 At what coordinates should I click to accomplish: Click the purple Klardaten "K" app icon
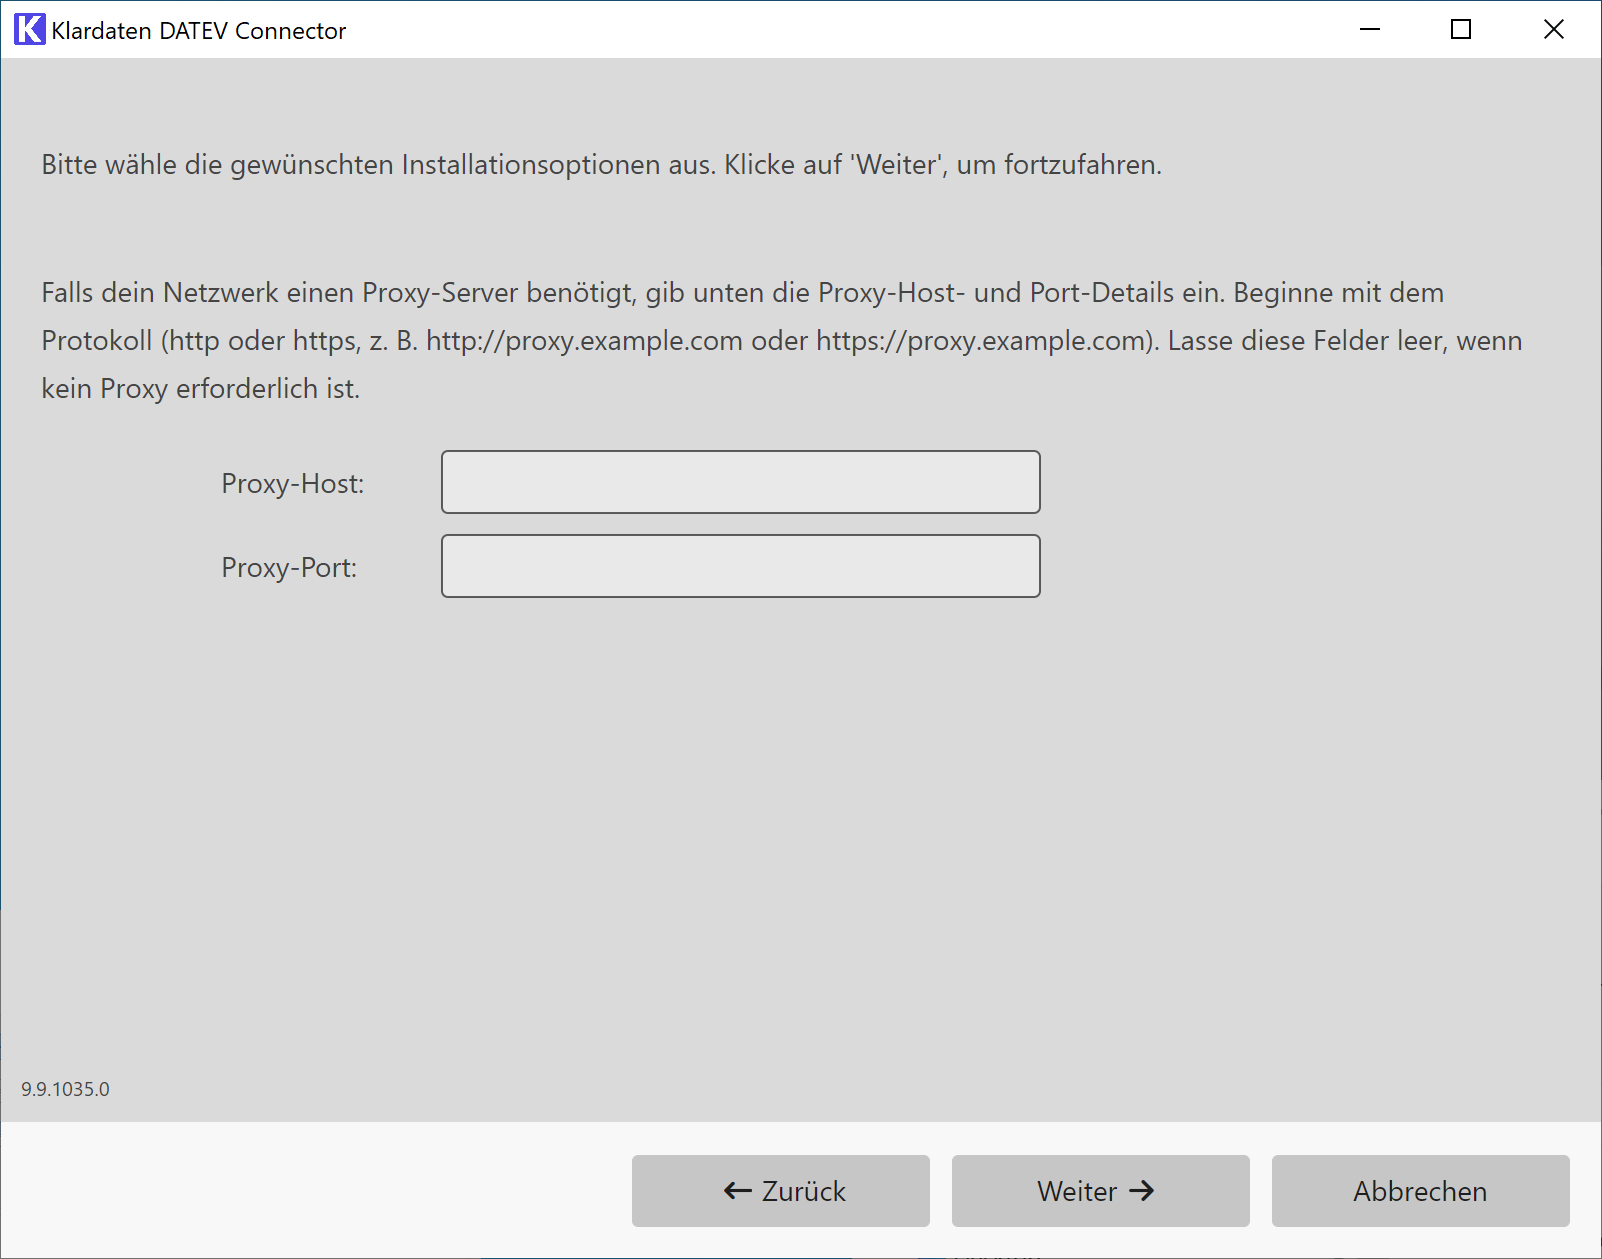[28, 29]
